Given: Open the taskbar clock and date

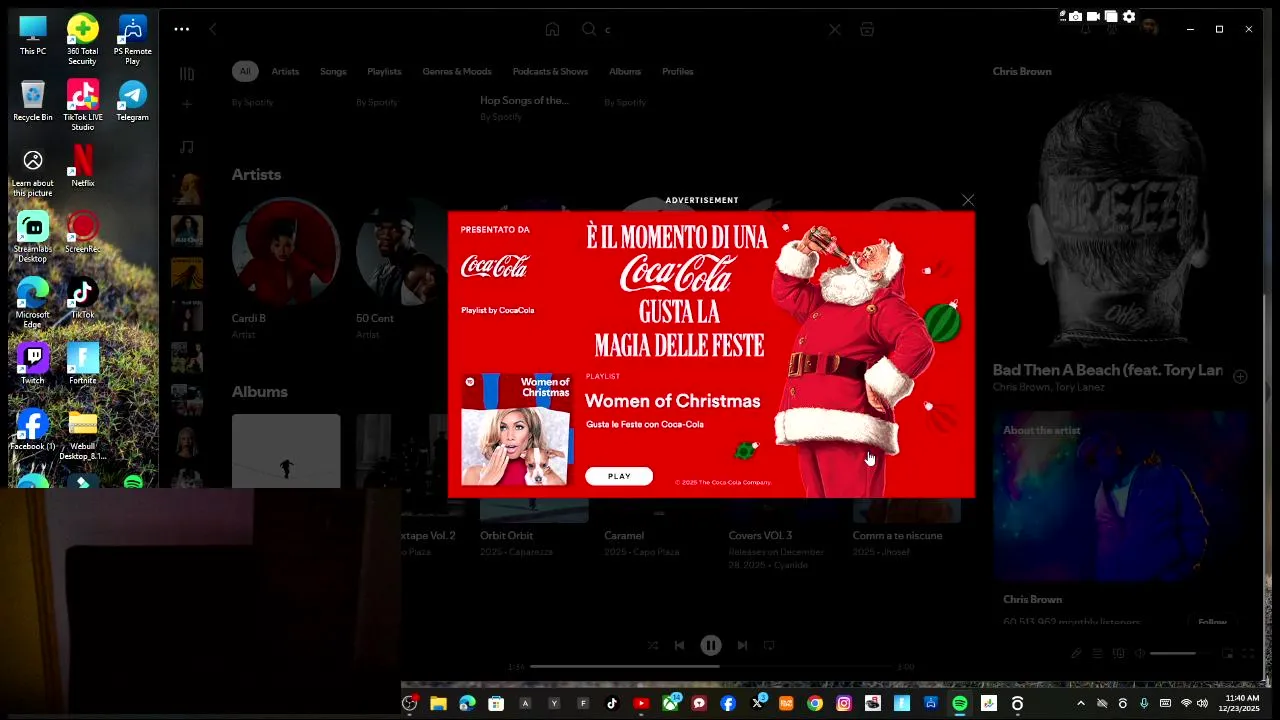Looking at the screenshot, I should 1242,703.
